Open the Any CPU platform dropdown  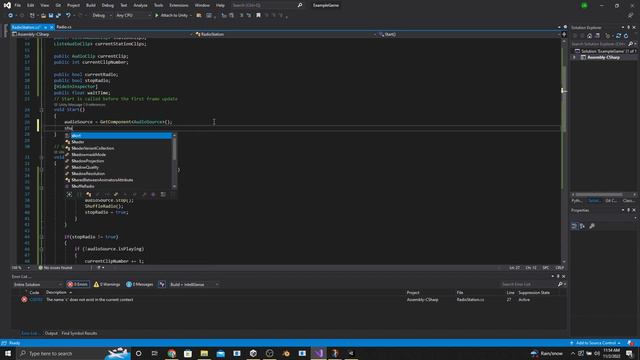click(x=133, y=16)
